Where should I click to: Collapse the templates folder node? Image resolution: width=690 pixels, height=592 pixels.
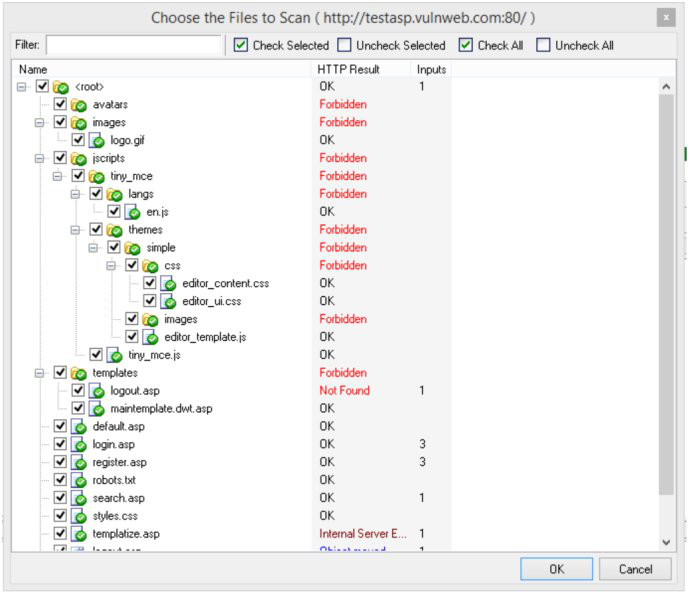pyautogui.click(x=39, y=373)
